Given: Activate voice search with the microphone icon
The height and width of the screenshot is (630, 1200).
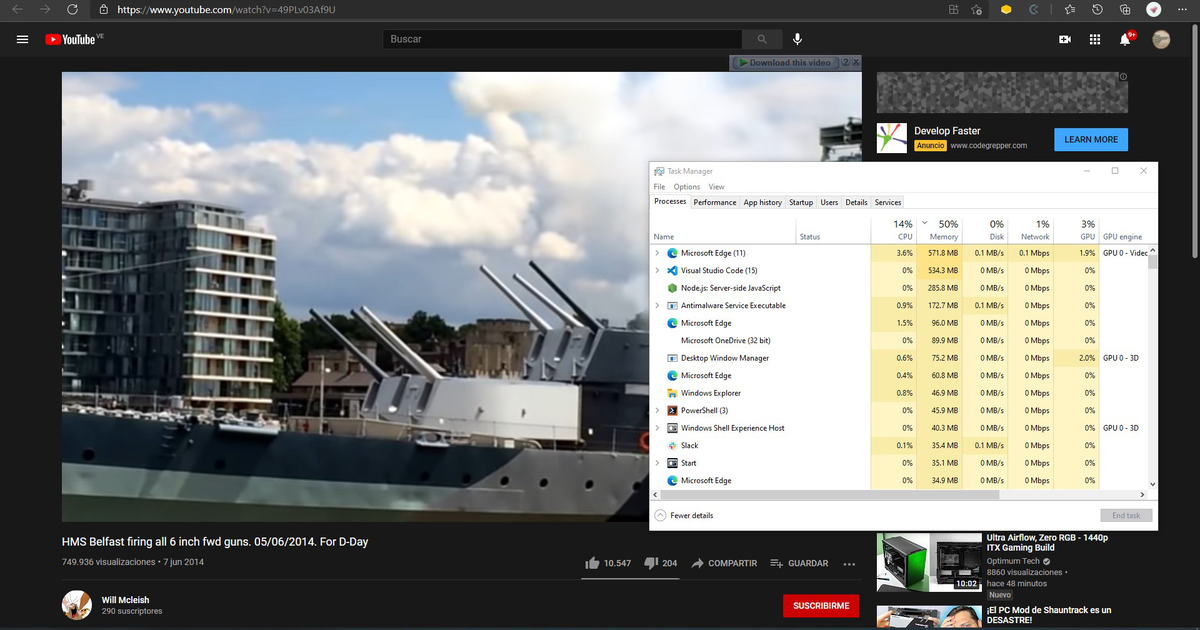Looking at the screenshot, I should pos(797,38).
